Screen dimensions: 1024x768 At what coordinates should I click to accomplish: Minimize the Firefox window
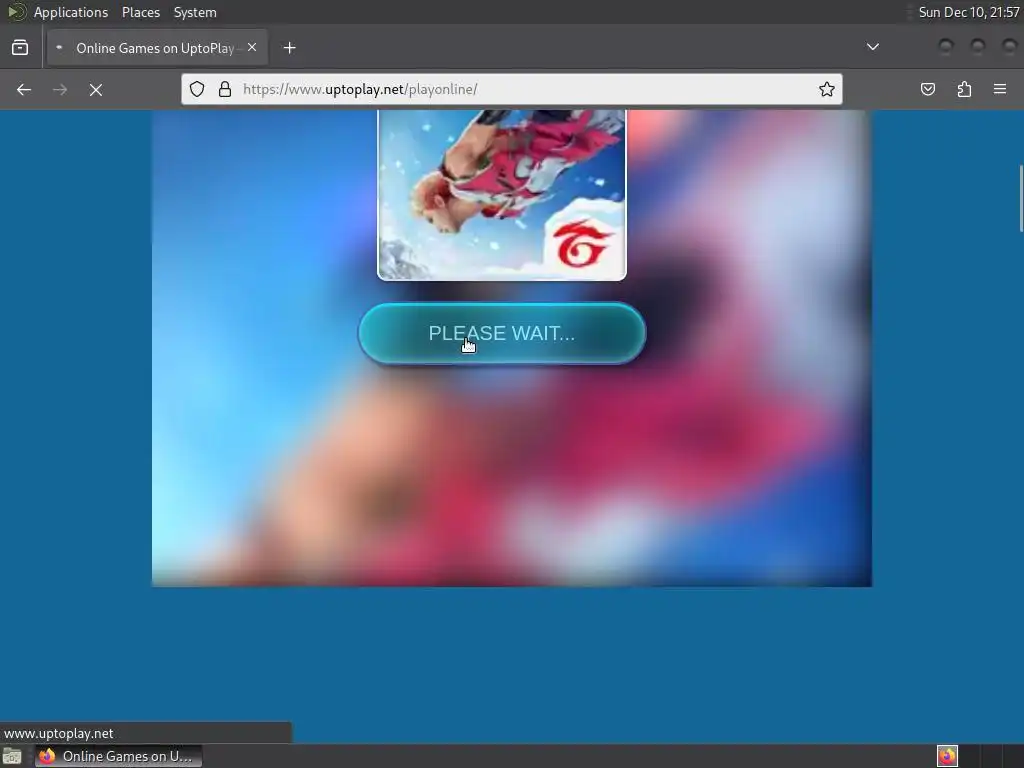click(x=946, y=46)
